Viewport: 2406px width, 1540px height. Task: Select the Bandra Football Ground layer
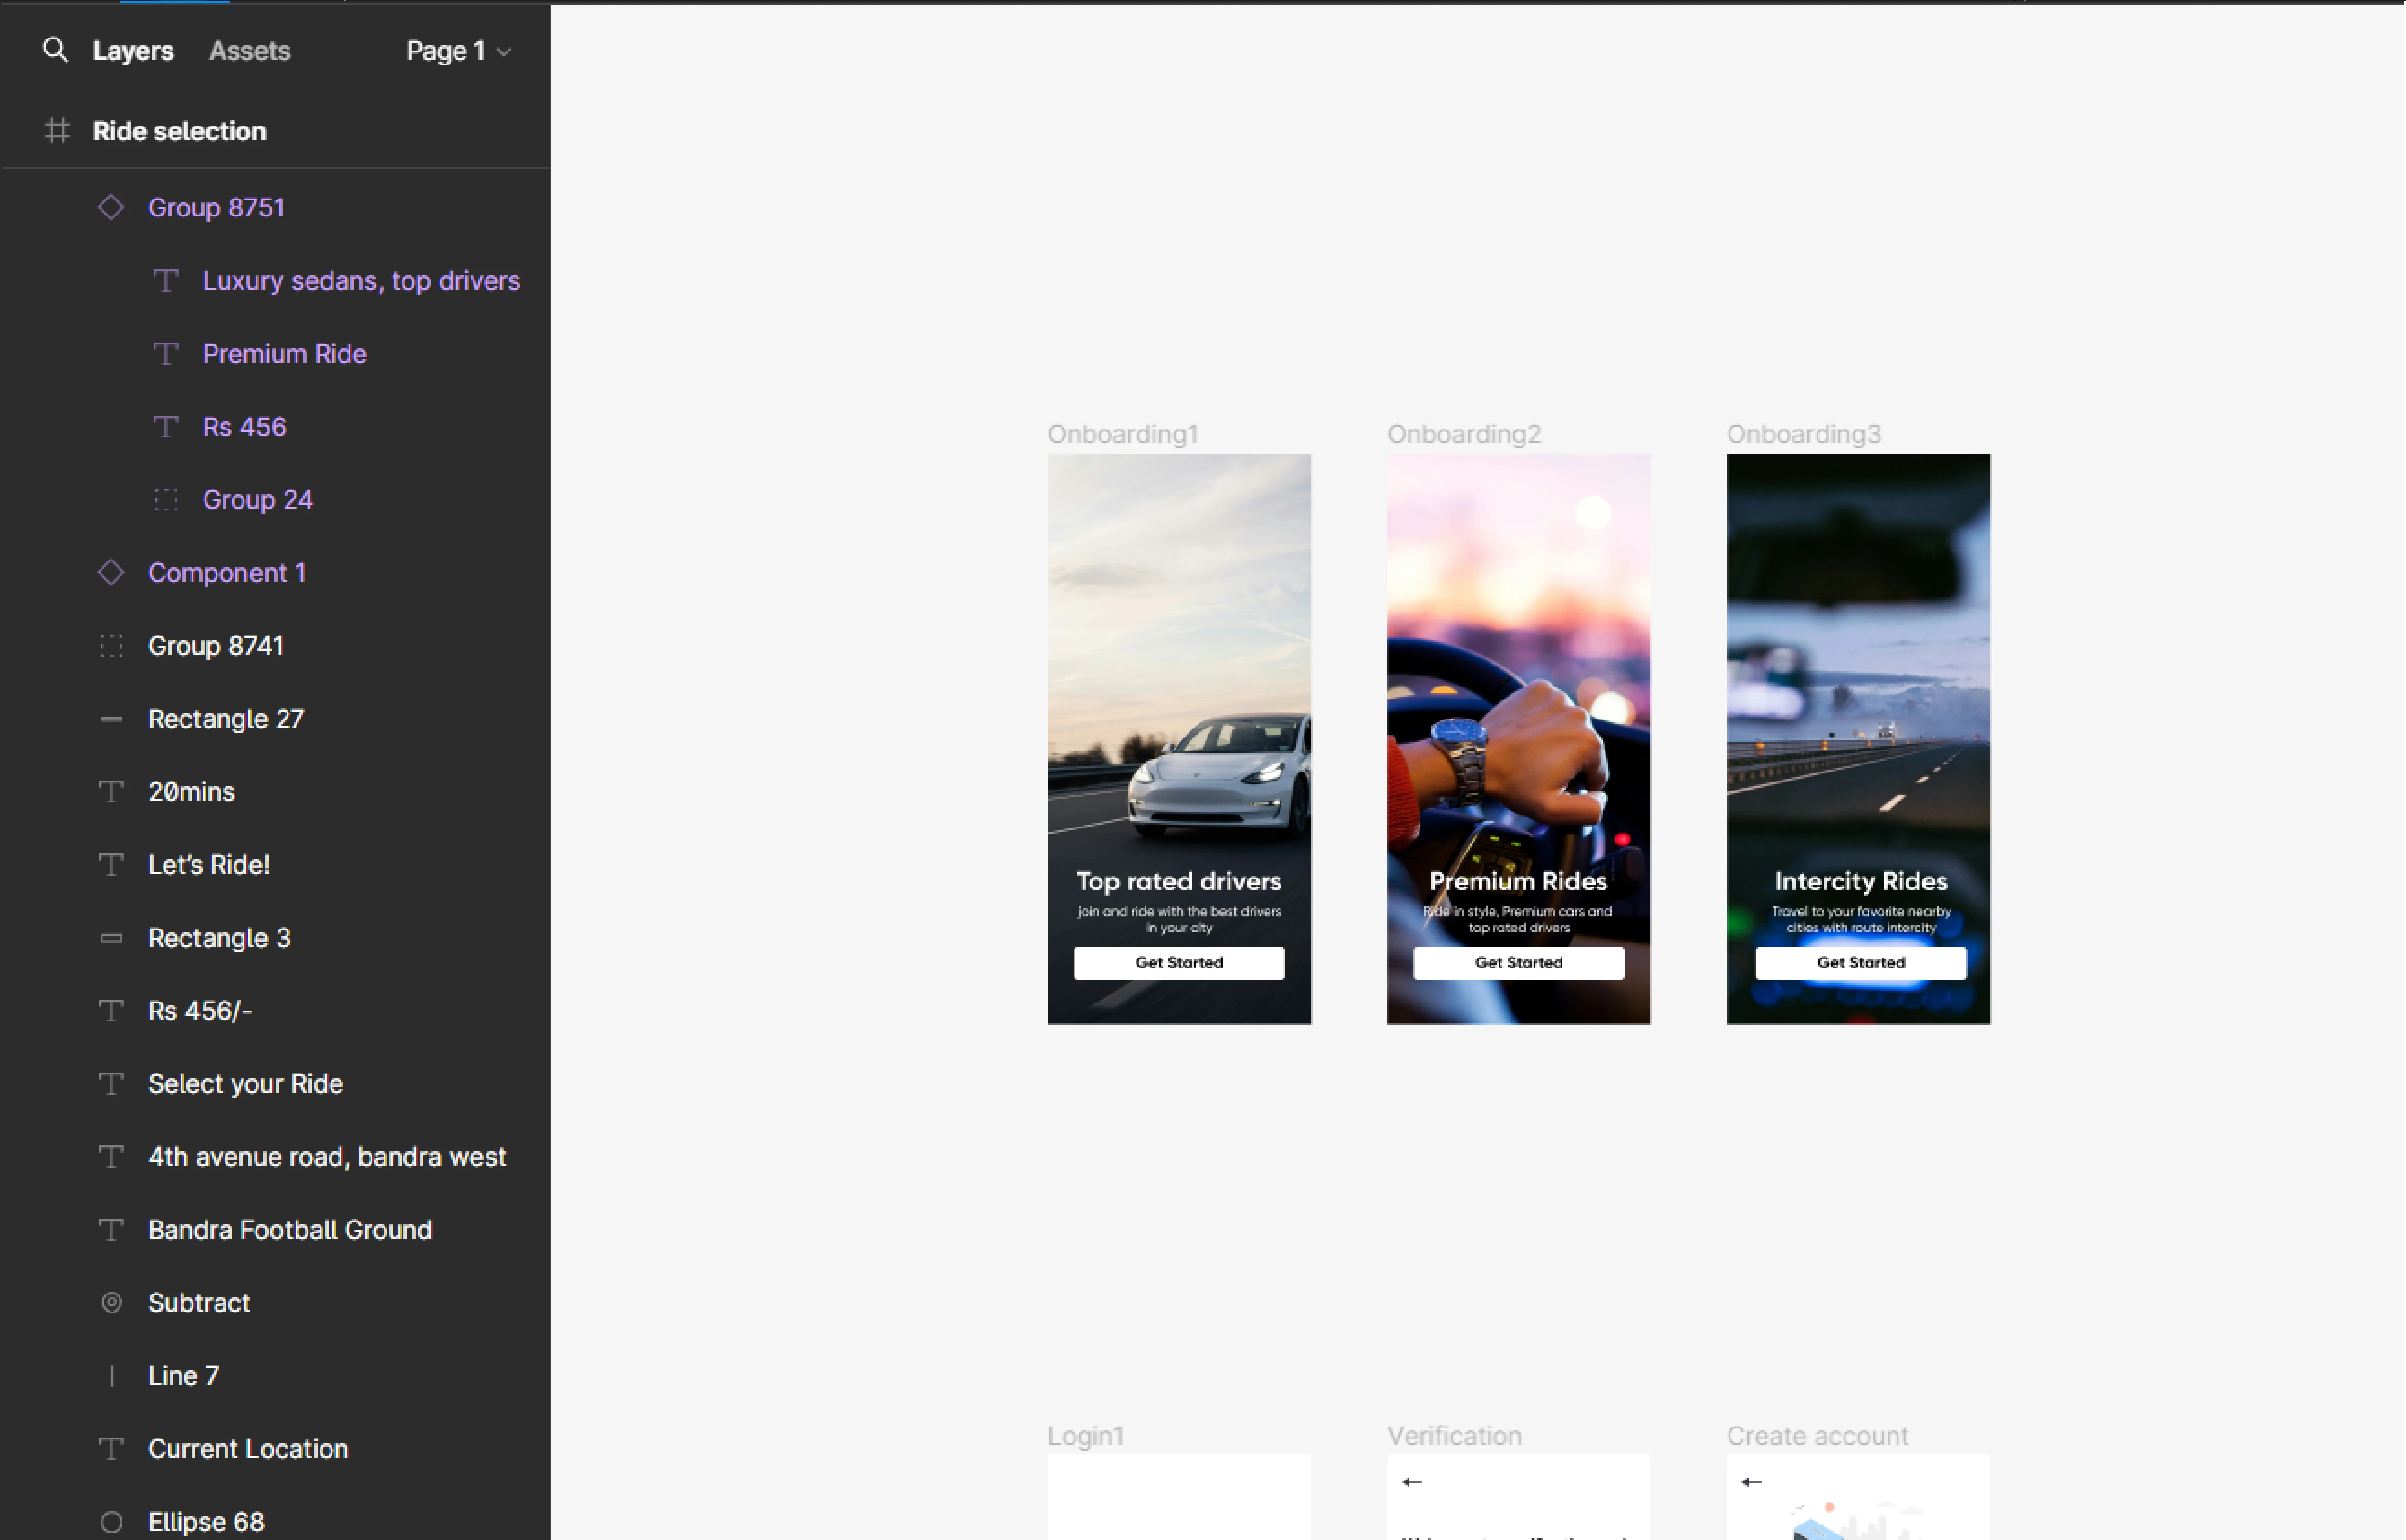click(289, 1229)
